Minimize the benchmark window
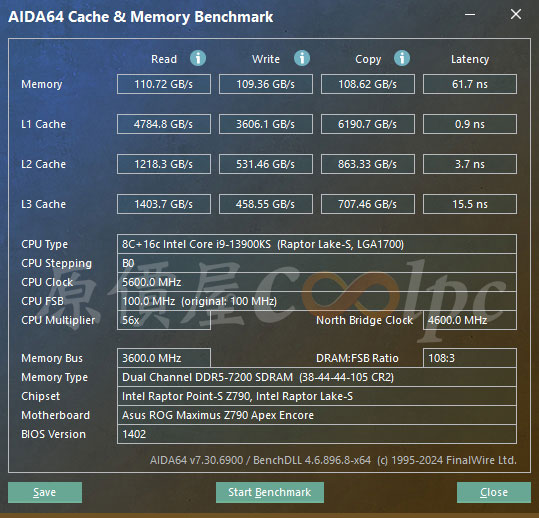This screenshot has height=518, width=539. pos(470,14)
